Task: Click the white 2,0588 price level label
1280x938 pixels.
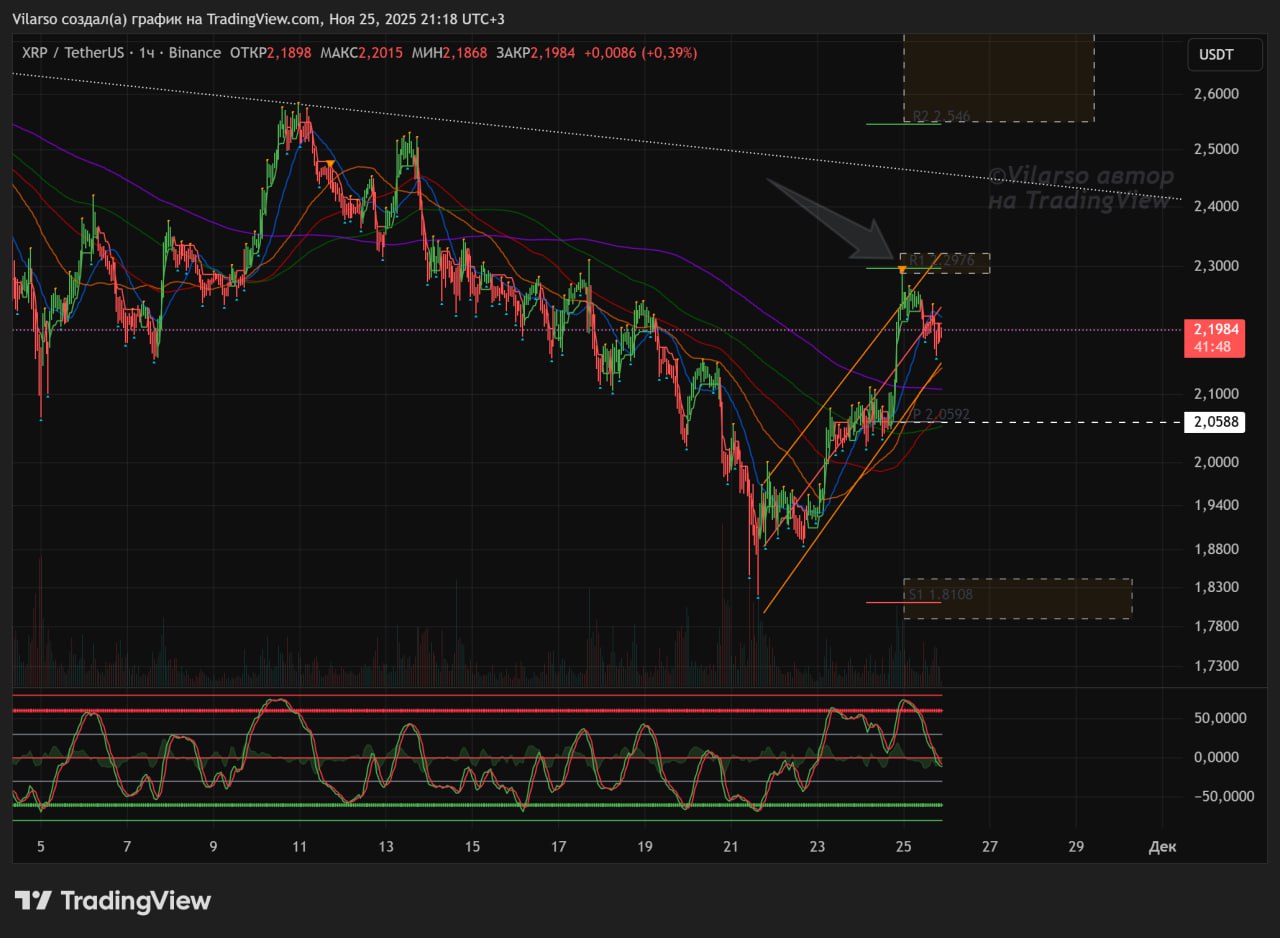Action: click(x=1214, y=422)
